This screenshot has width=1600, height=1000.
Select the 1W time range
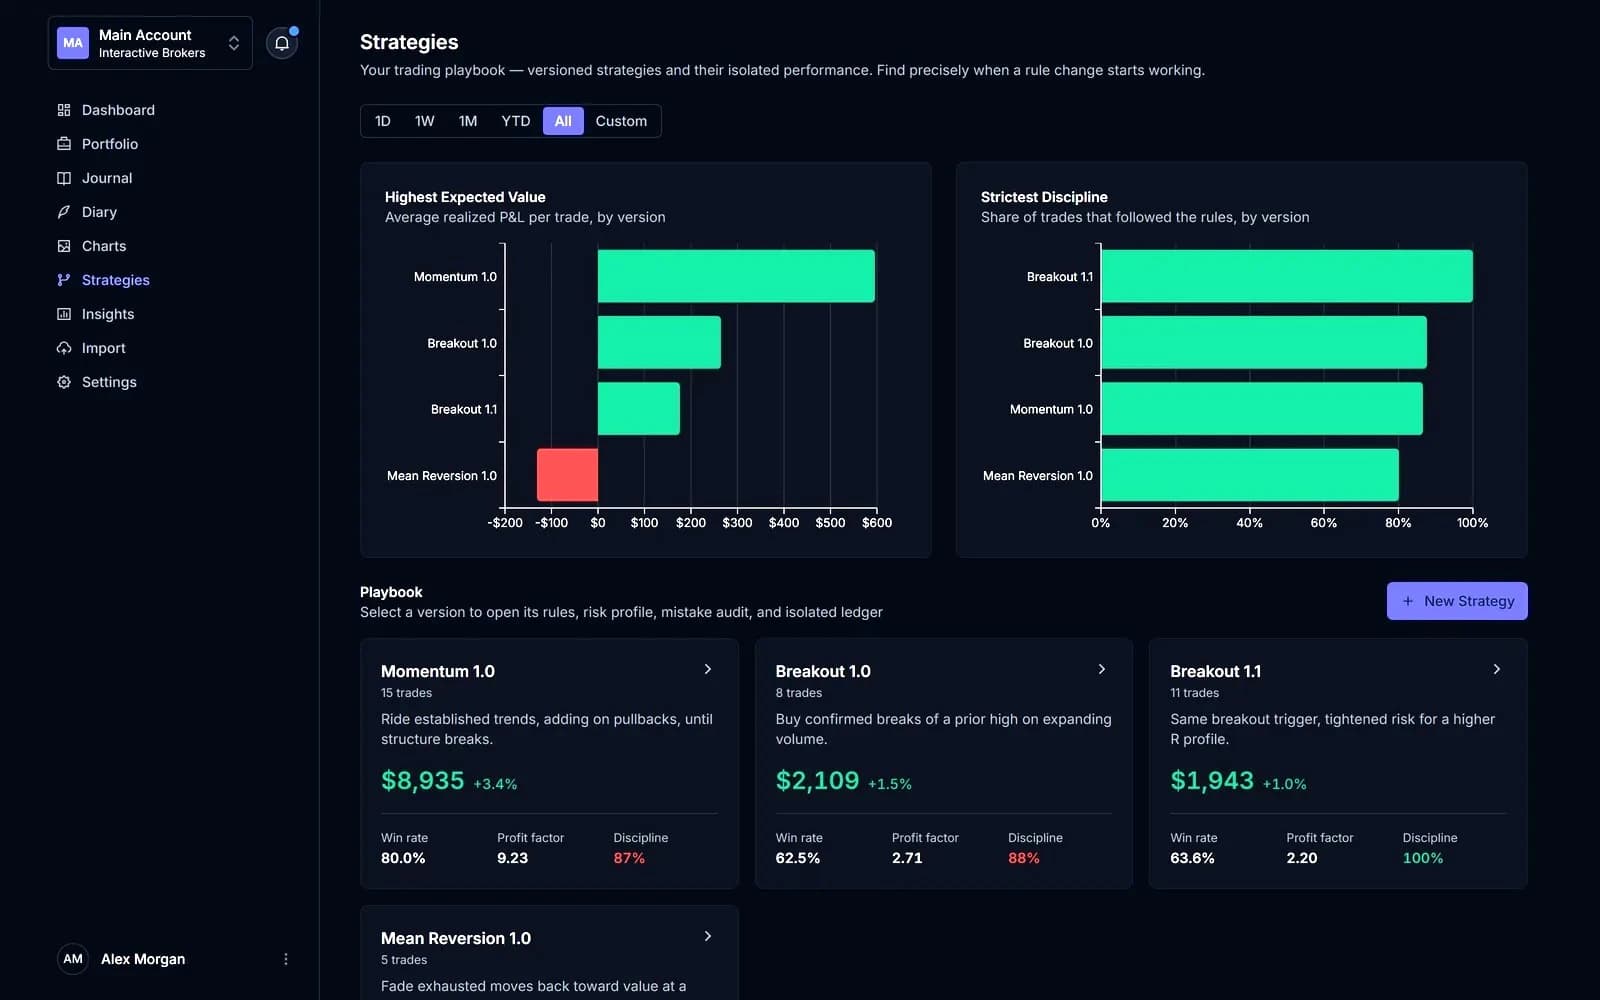pos(425,121)
